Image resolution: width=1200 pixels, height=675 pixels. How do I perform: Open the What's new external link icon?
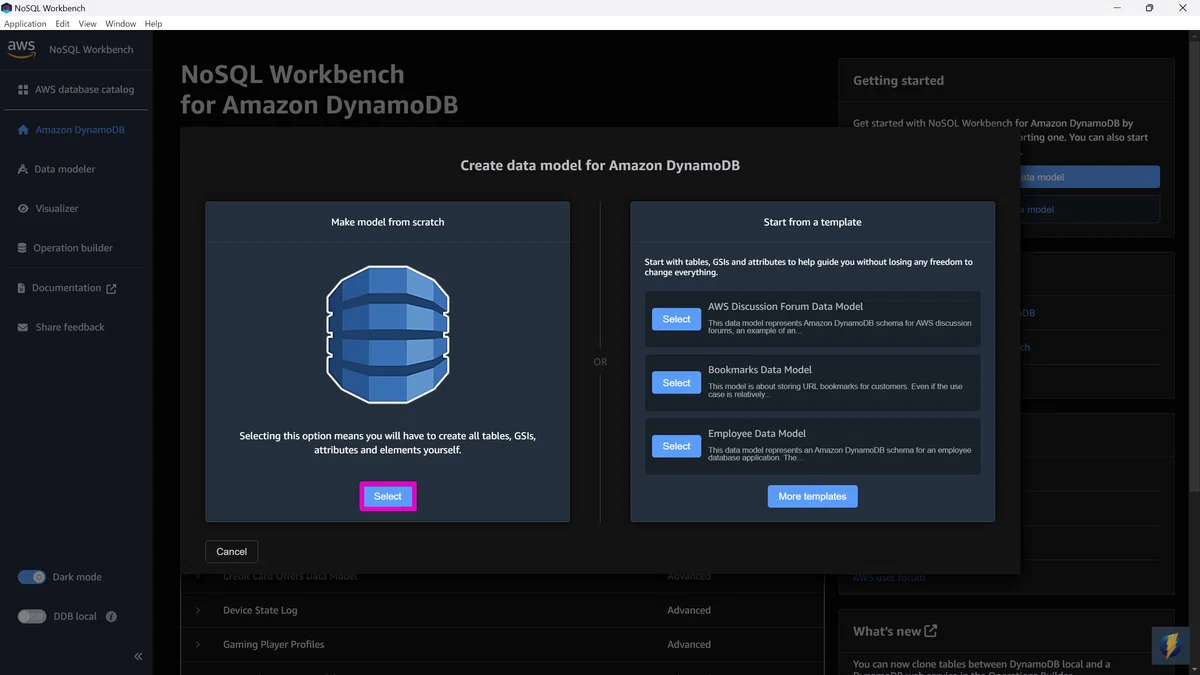(x=931, y=631)
